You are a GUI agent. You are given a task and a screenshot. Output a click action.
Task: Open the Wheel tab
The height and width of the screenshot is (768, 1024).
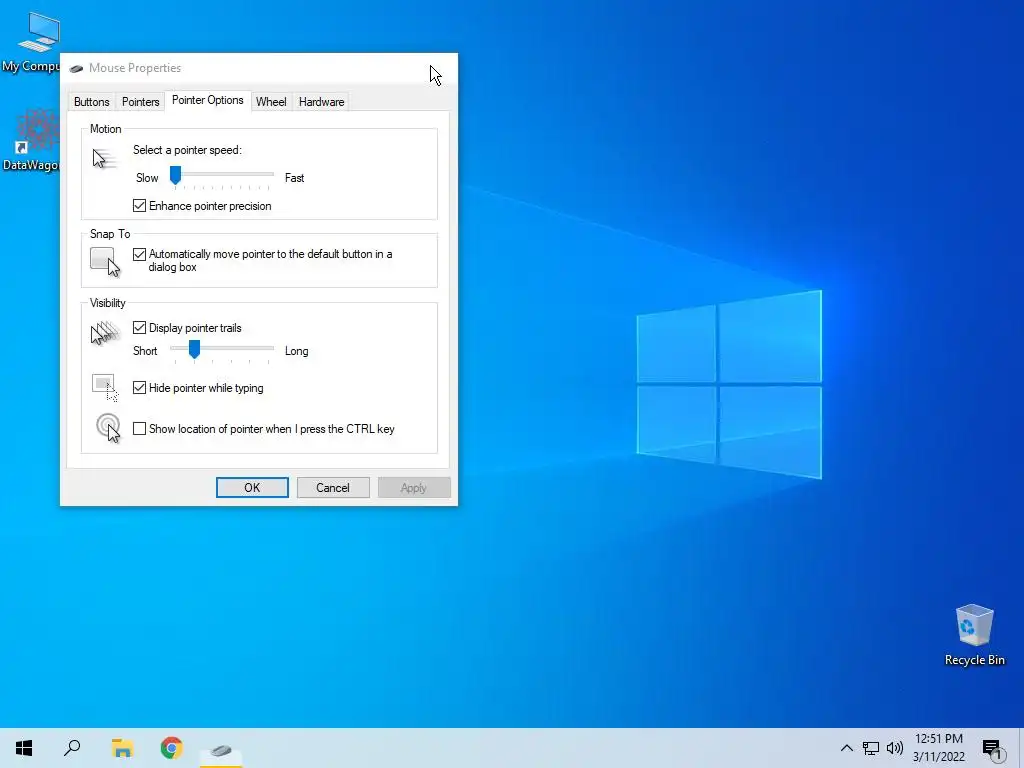click(x=271, y=102)
